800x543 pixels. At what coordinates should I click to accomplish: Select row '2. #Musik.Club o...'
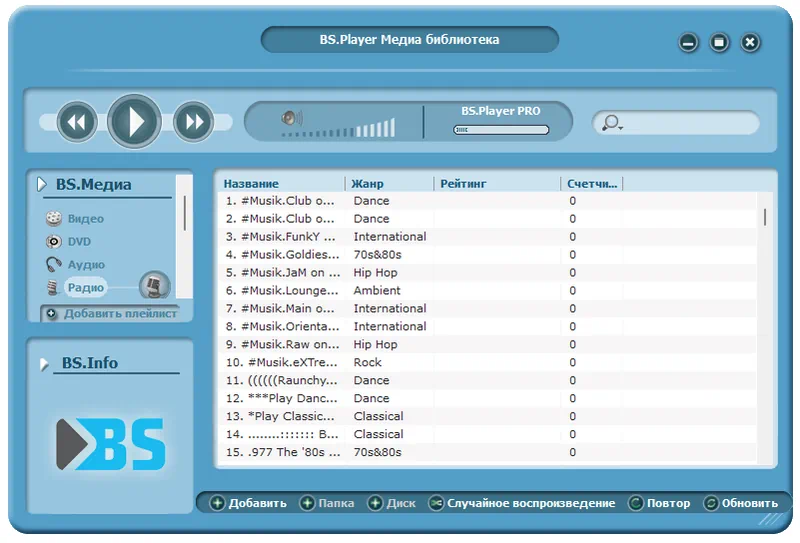tap(487, 218)
